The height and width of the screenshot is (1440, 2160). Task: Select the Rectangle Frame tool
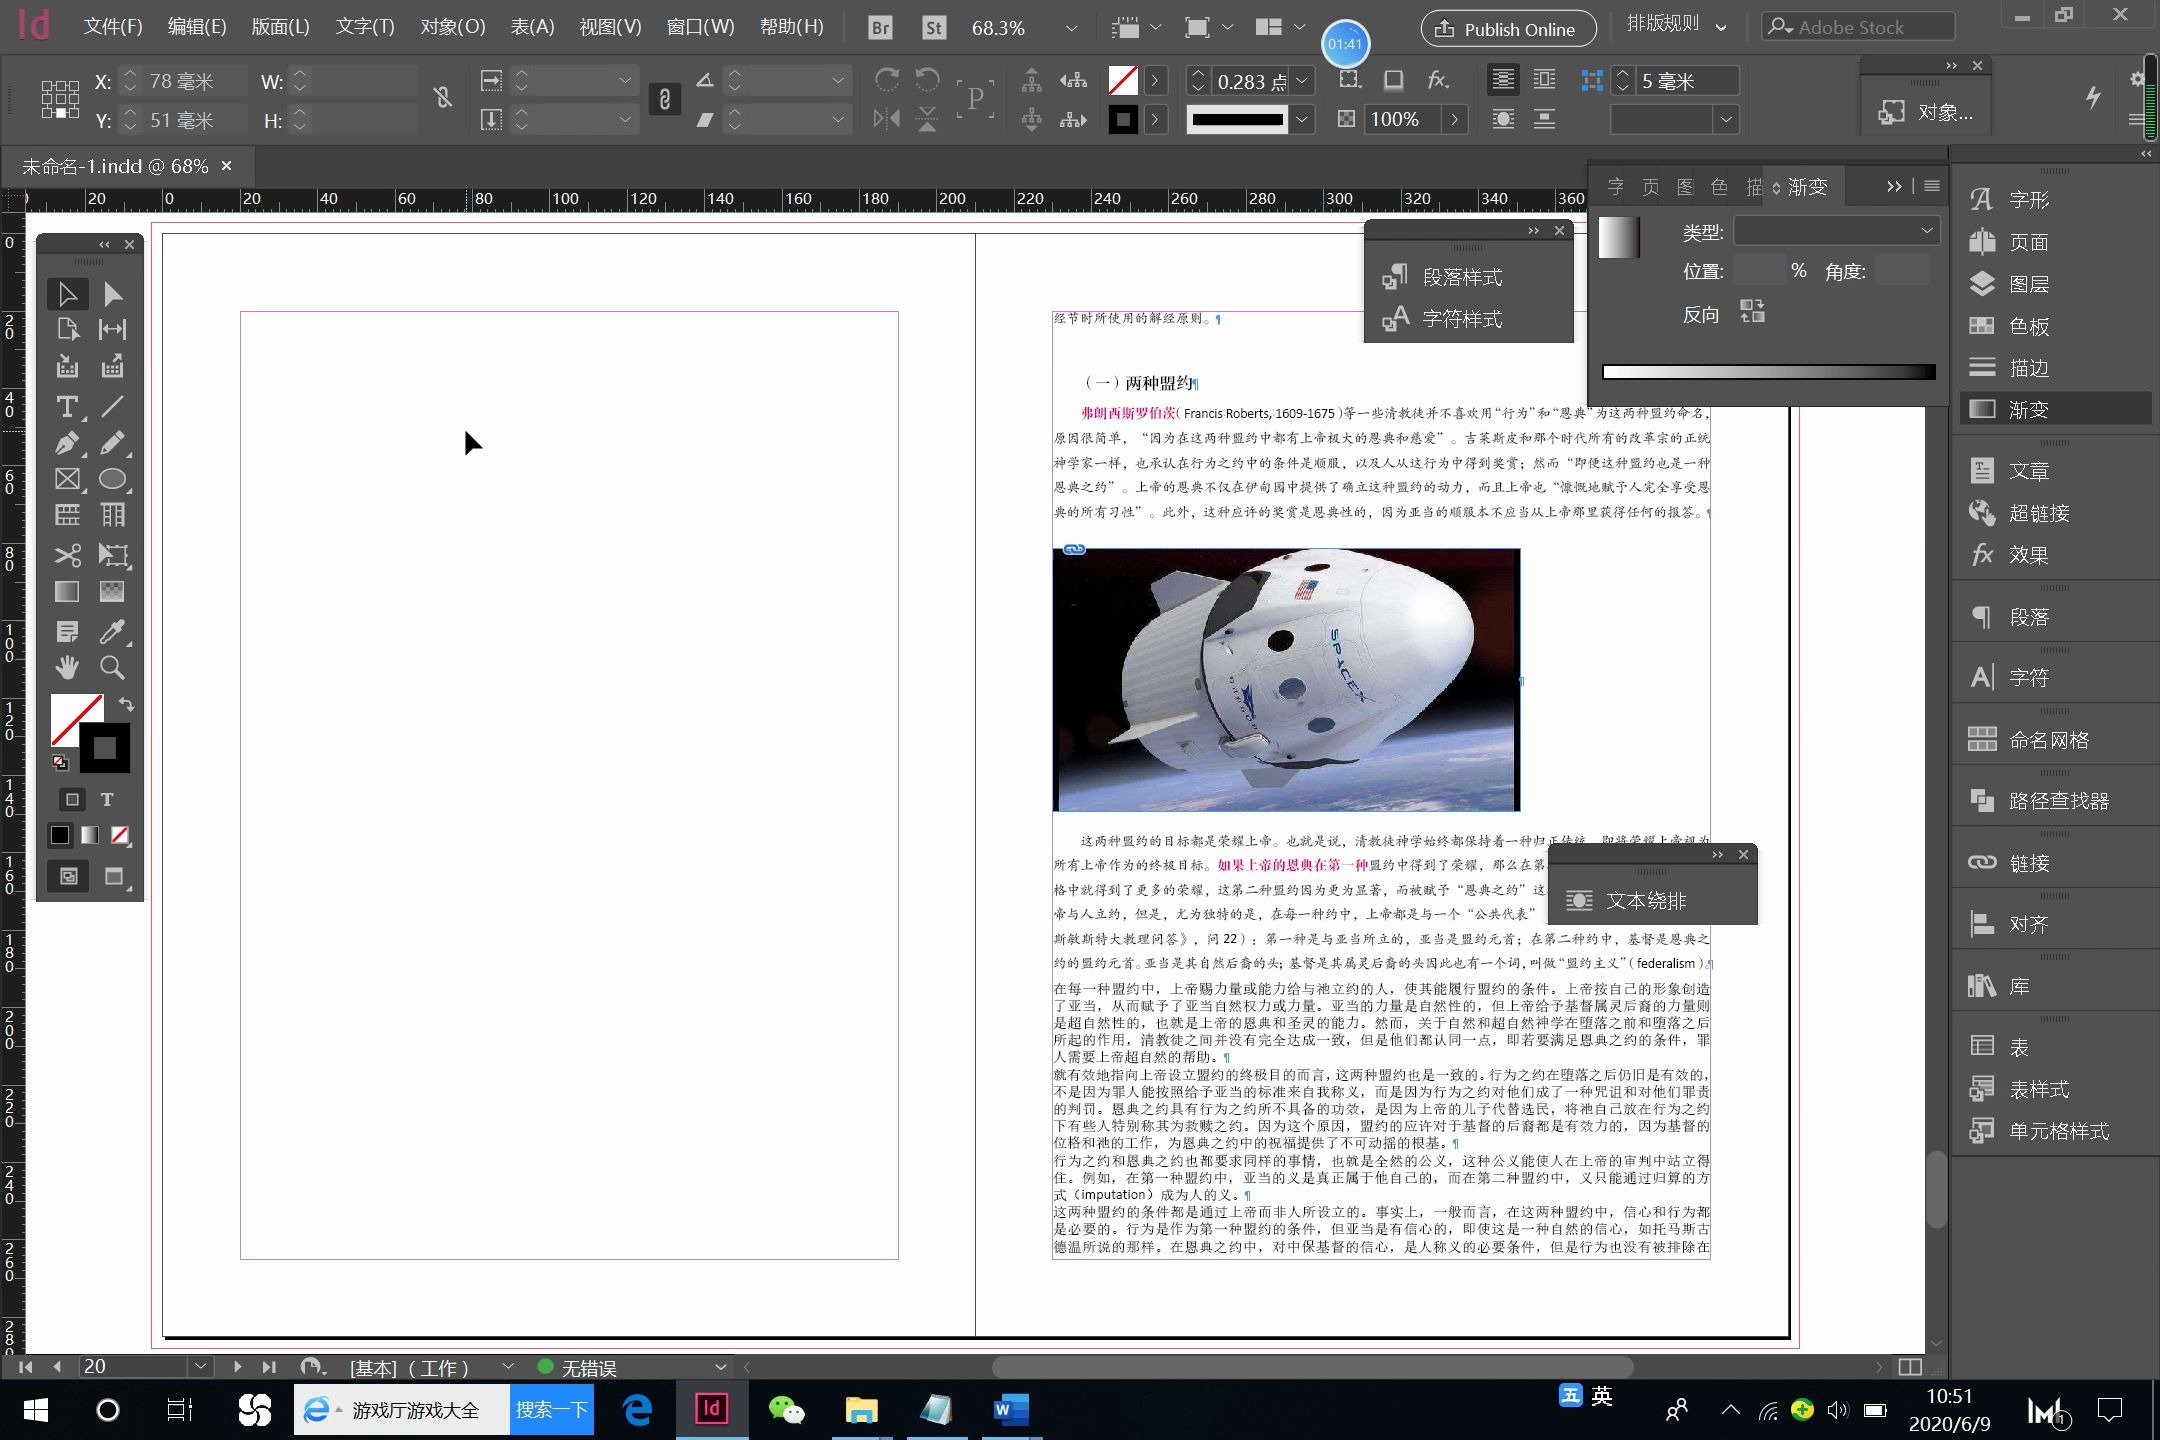[66, 479]
